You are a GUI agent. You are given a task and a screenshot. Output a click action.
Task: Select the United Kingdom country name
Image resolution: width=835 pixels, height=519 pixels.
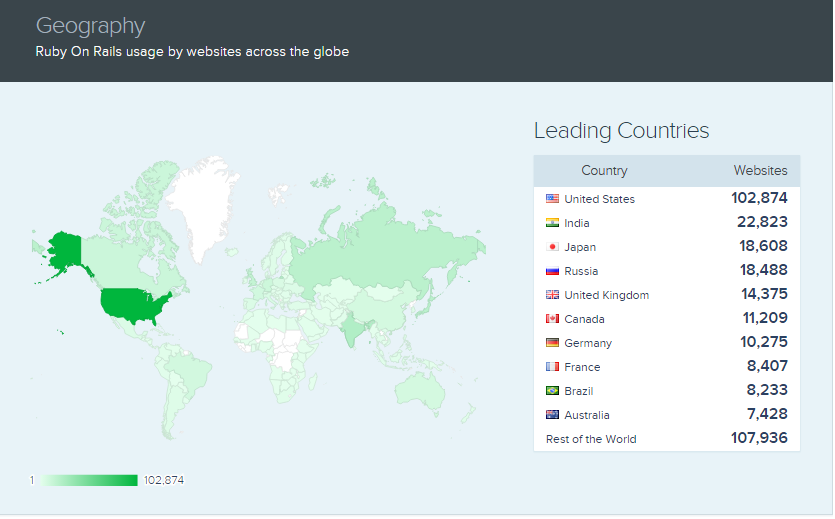[x=607, y=295]
